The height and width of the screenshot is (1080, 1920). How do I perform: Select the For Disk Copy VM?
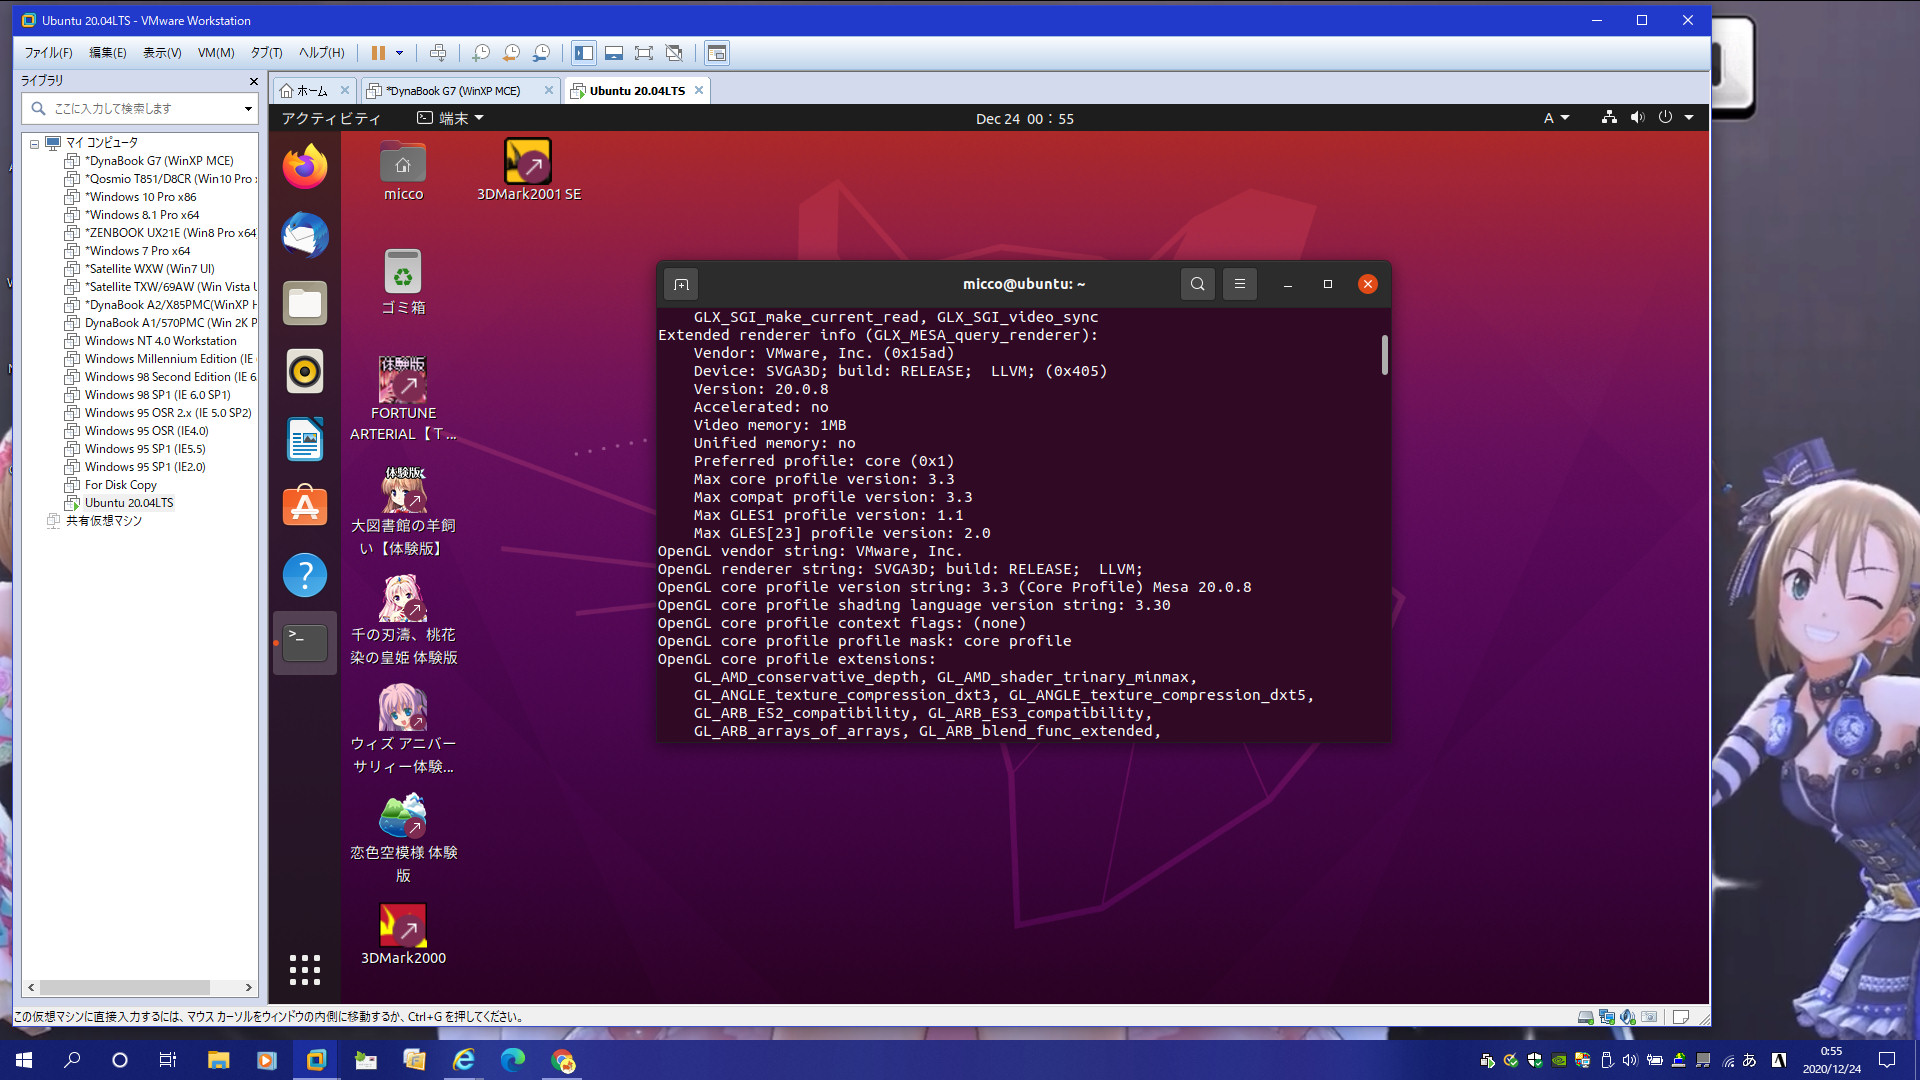(x=120, y=485)
